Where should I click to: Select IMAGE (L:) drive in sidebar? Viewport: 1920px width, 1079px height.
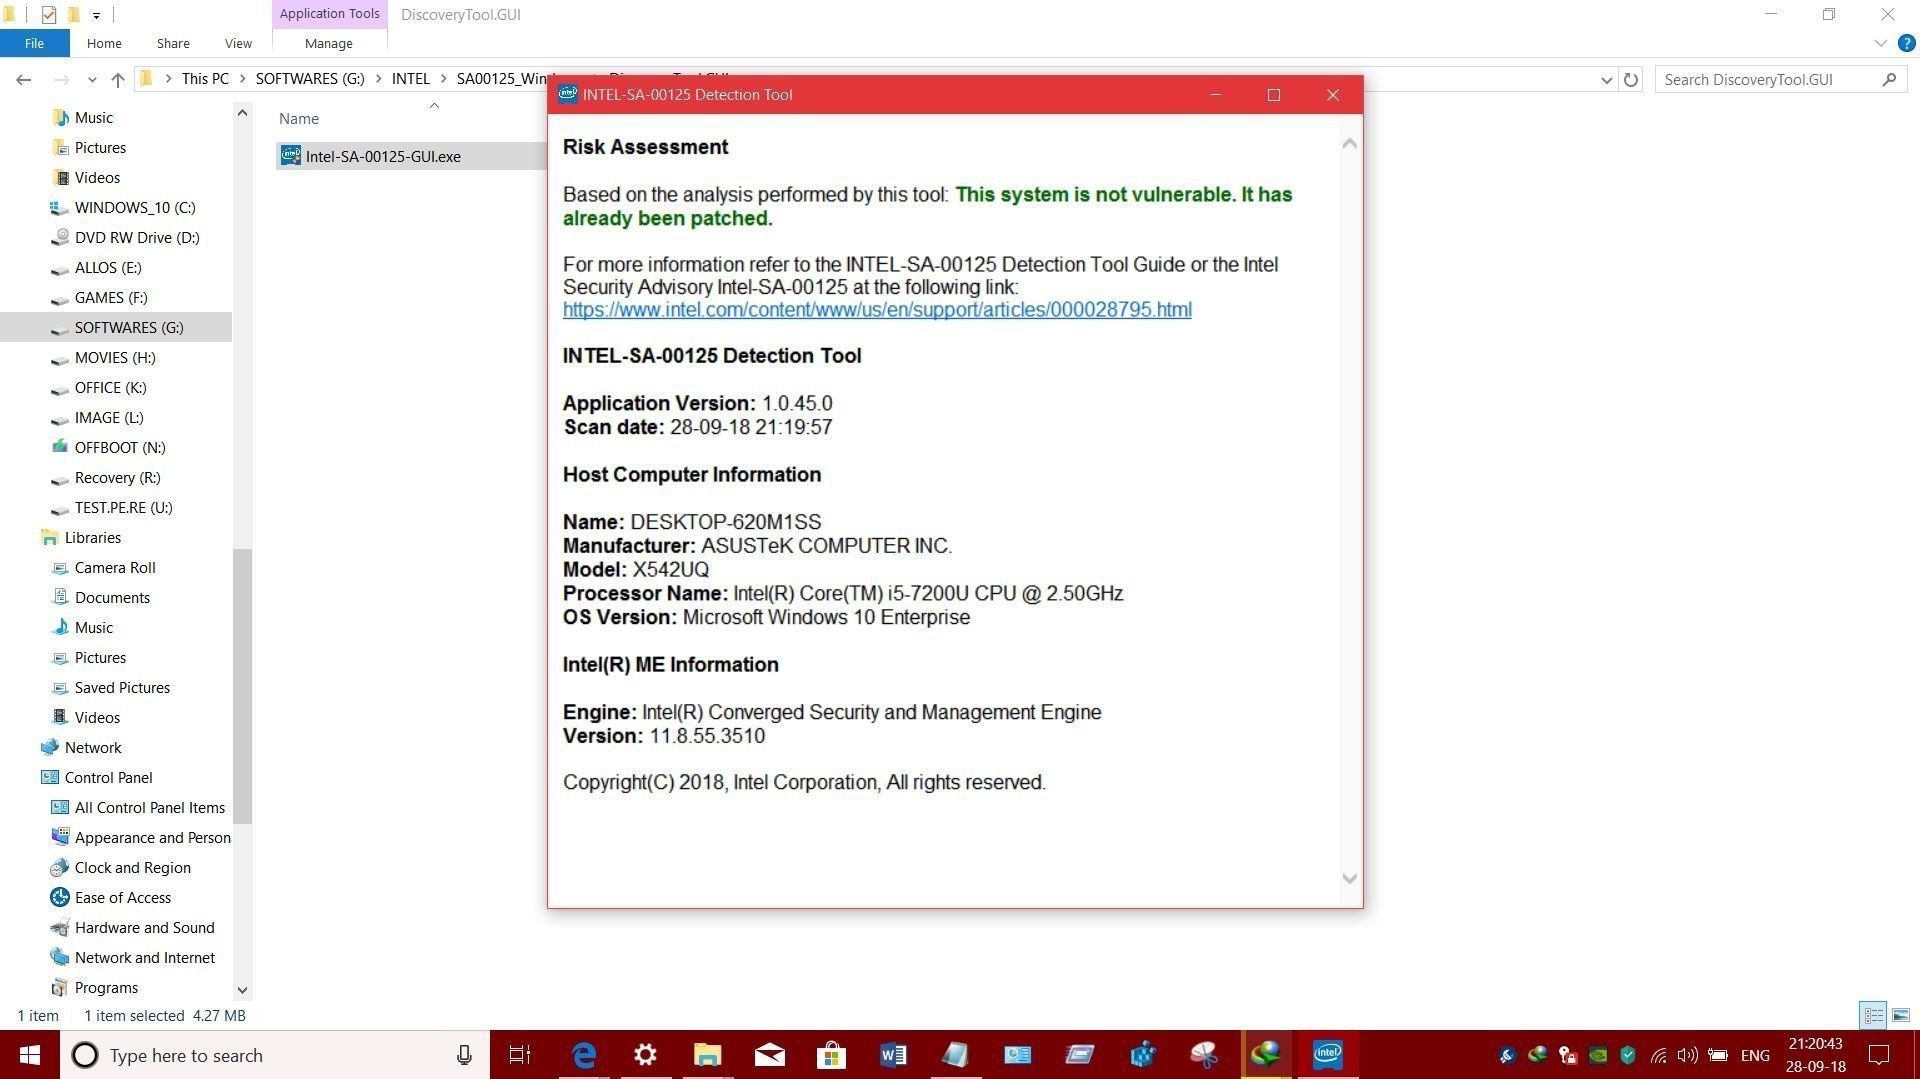[109, 417]
